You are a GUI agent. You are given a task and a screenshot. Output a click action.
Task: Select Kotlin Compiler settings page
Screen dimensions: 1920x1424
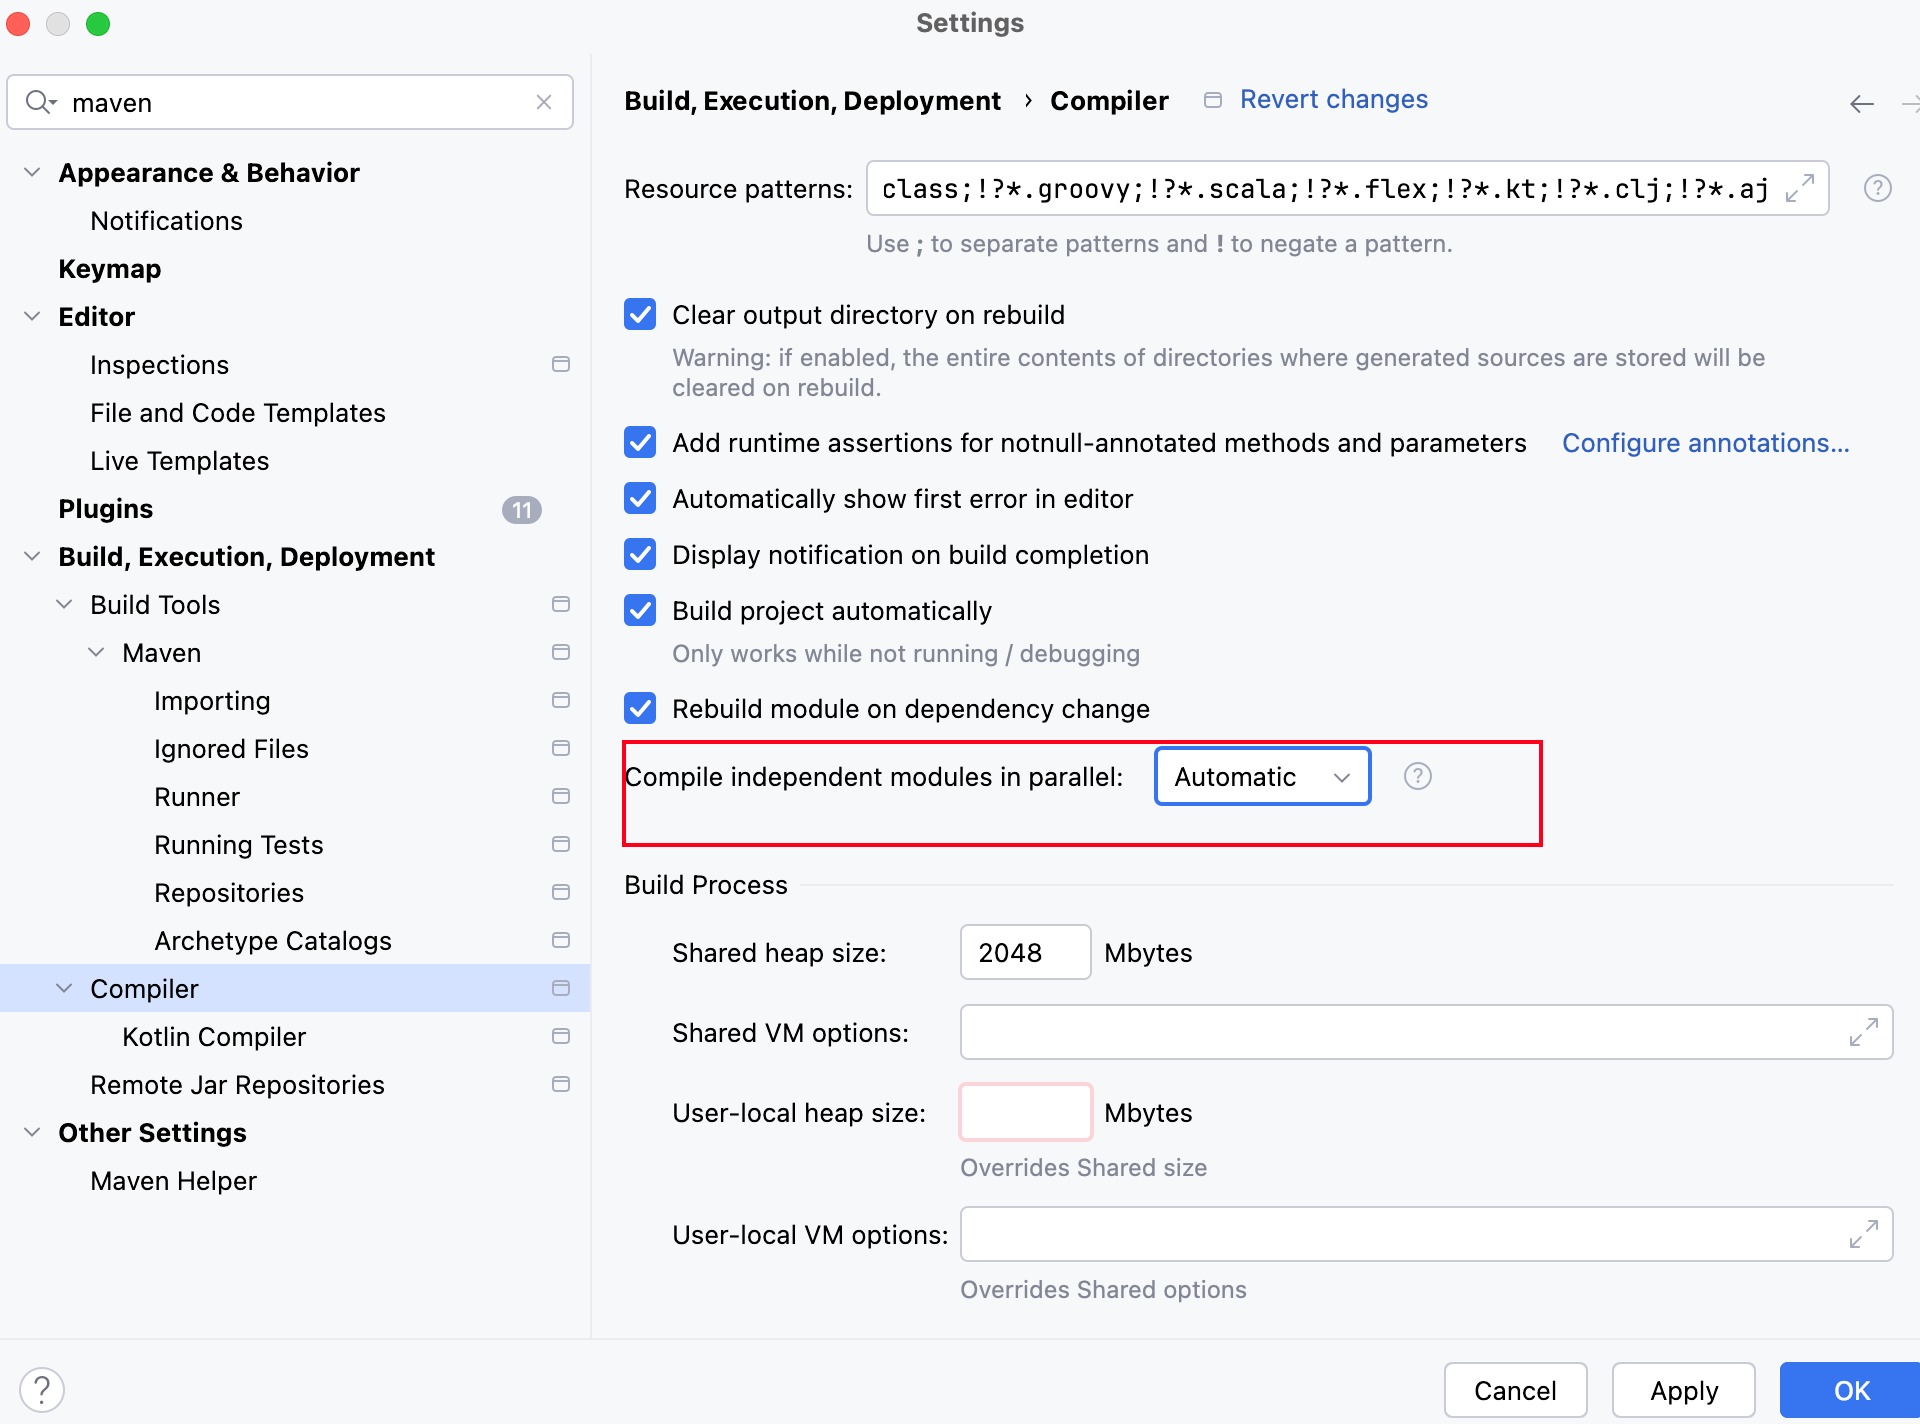pyautogui.click(x=214, y=1037)
